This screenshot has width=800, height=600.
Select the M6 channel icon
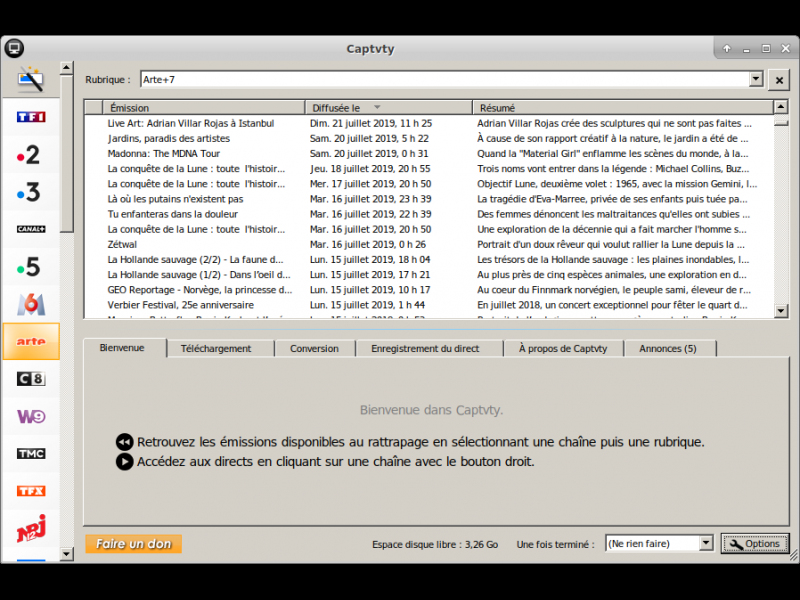pyautogui.click(x=31, y=304)
